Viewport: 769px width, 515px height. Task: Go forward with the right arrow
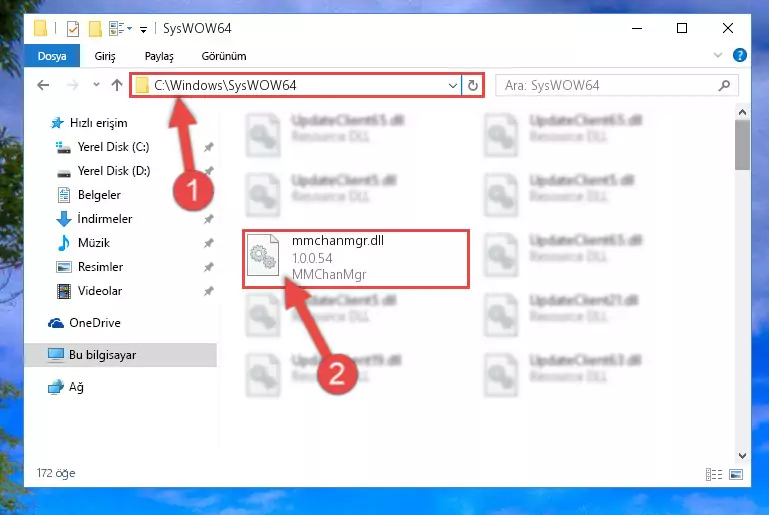pos(73,85)
